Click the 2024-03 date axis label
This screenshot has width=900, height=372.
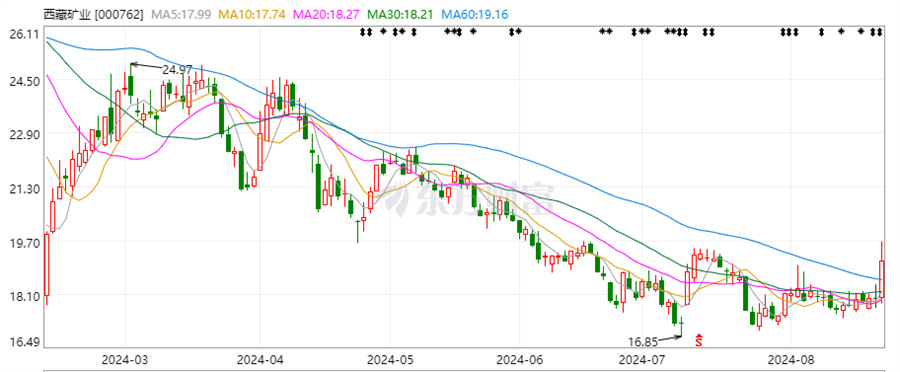click(x=125, y=360)
